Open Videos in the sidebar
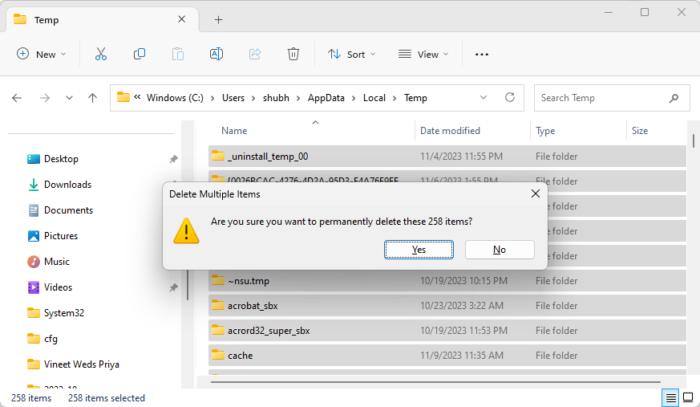Screen dimensions: 700x407 (x=58, y=287)
